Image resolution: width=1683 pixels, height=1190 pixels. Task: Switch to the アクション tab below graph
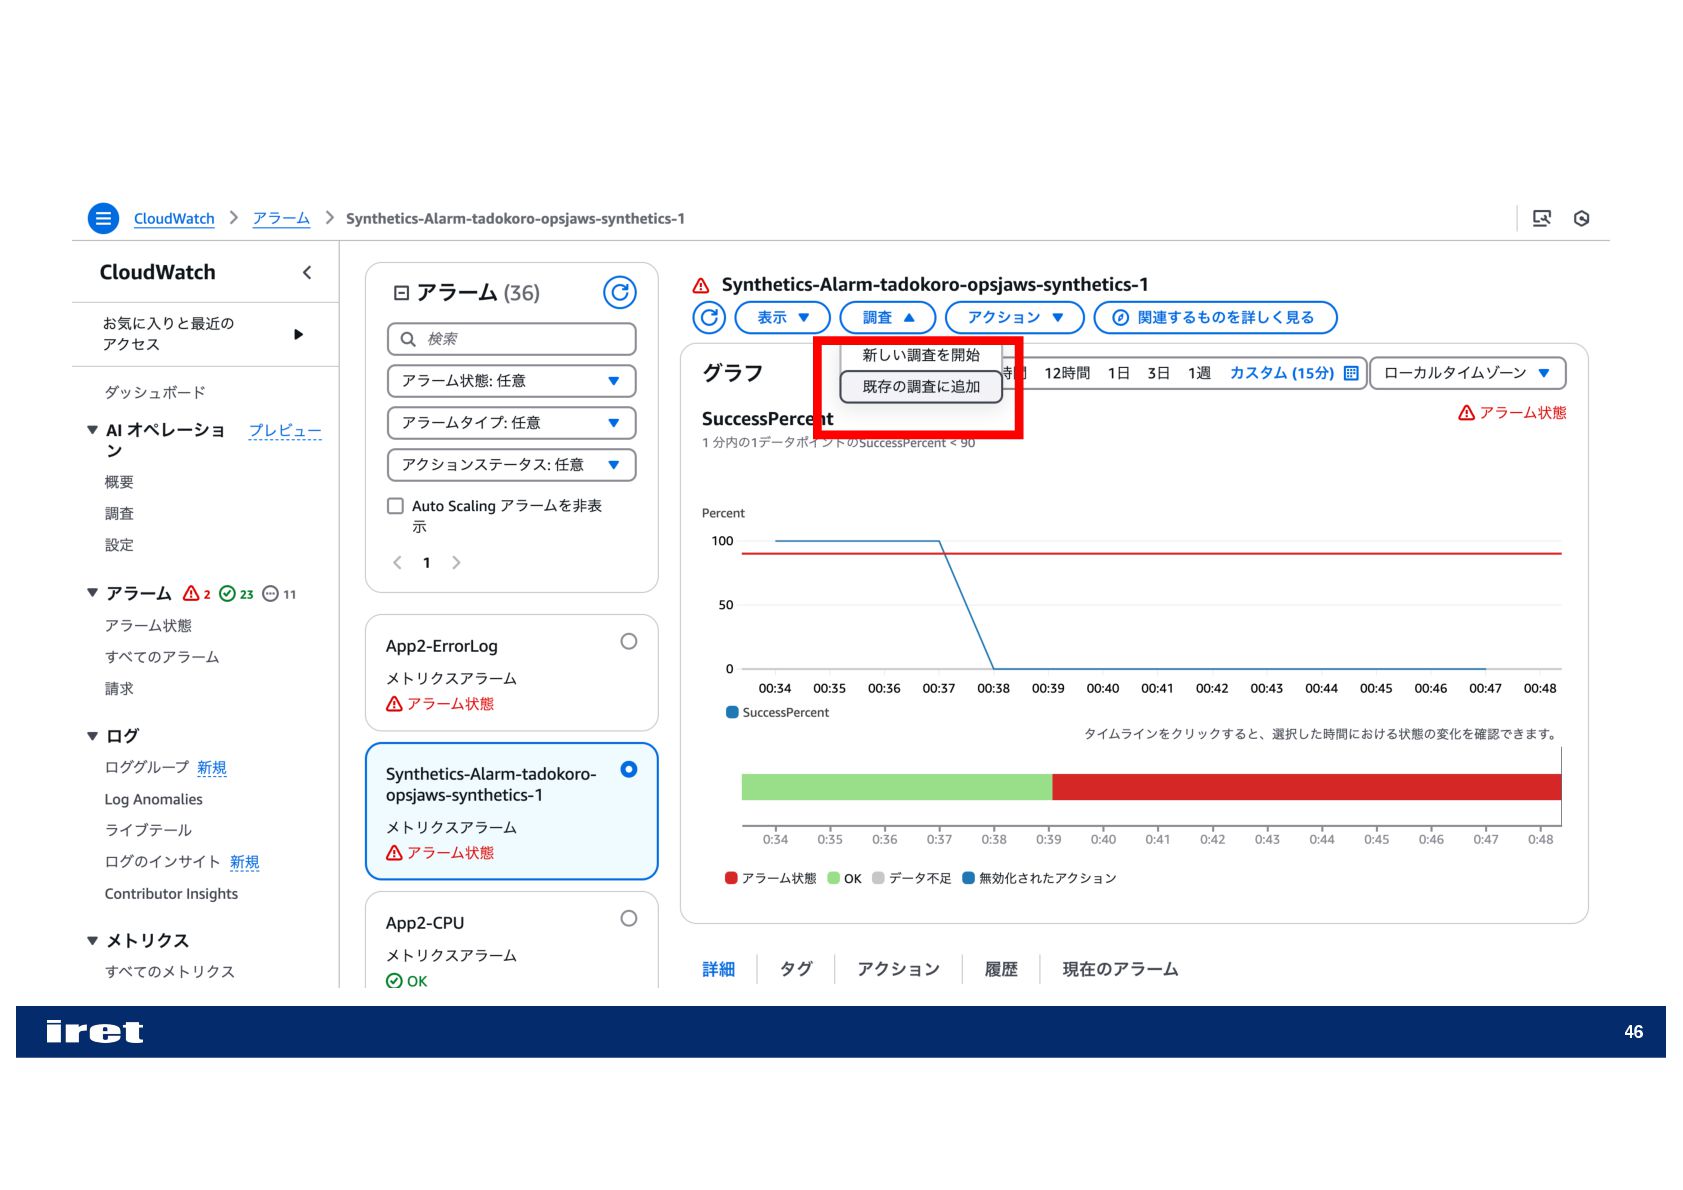point(898,969)
